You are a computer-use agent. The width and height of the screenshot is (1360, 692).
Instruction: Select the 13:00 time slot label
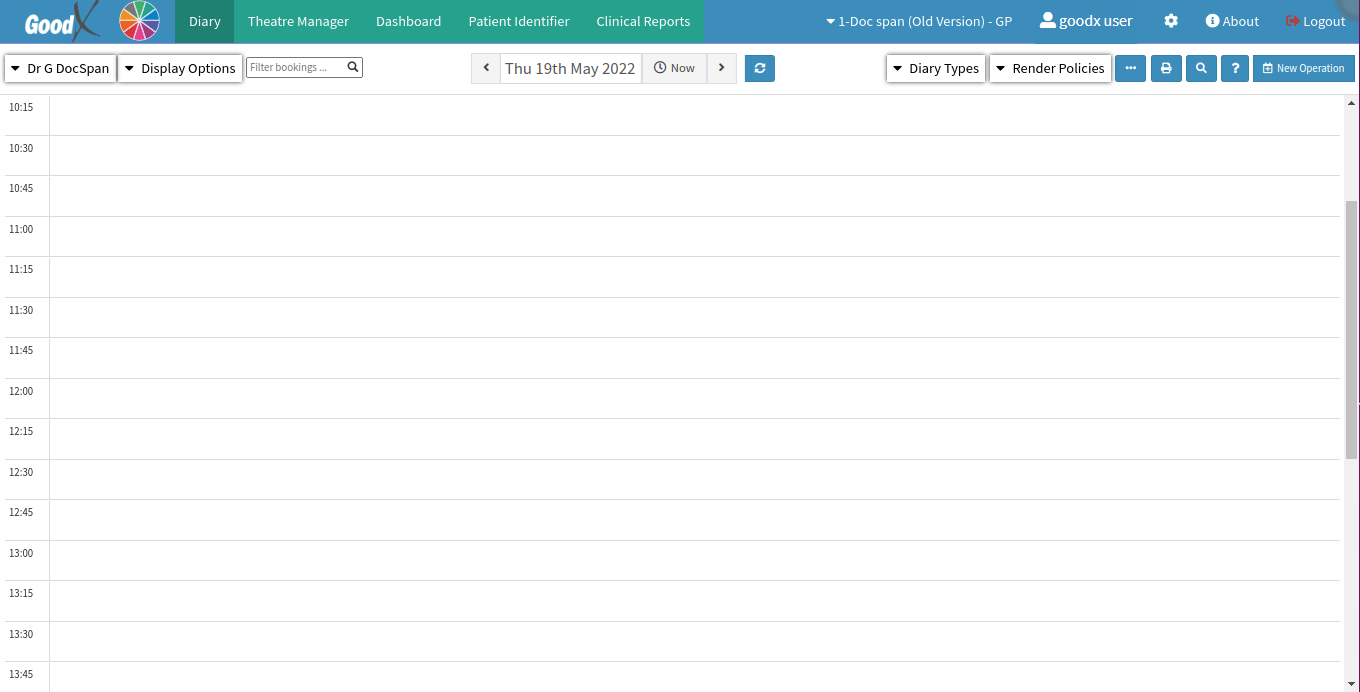tap(21, 553)
